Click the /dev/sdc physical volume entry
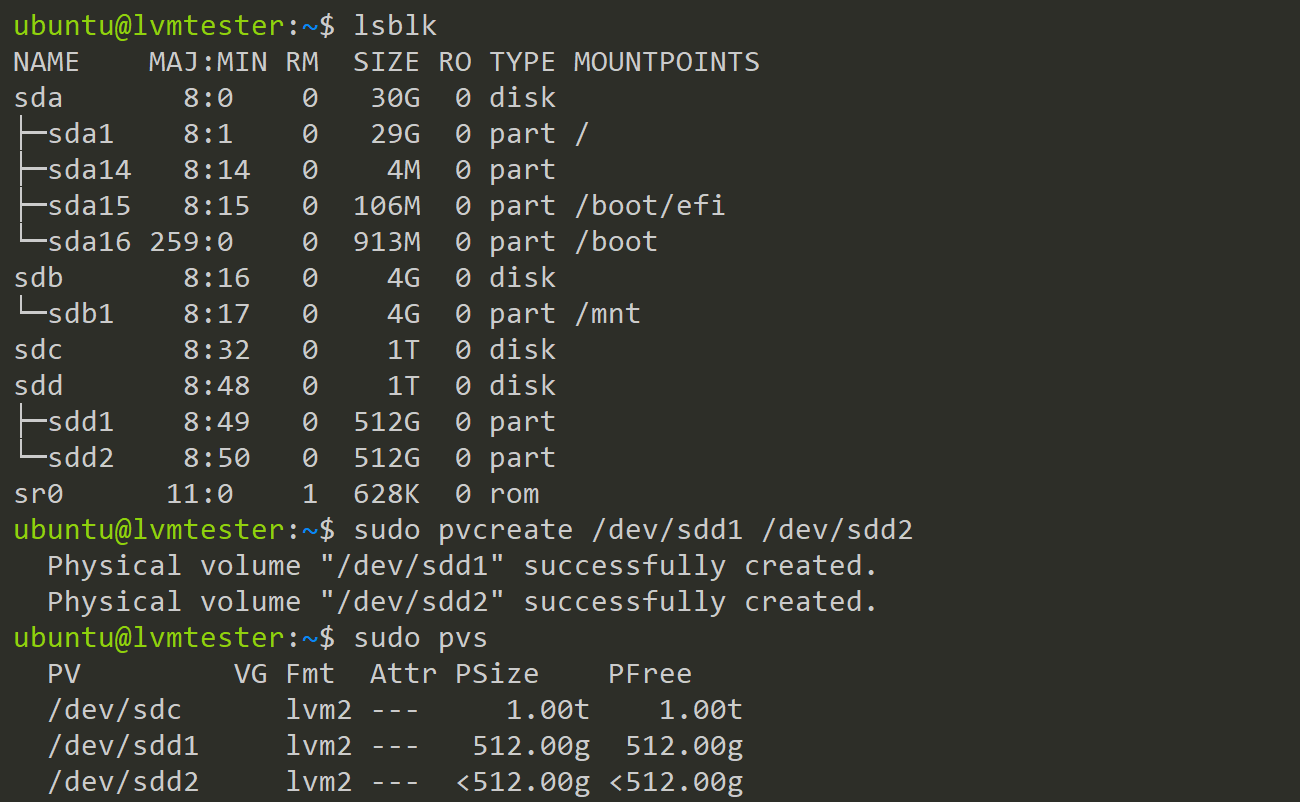The height and width of the screenshot is (802, 1300). coord(114,710)
